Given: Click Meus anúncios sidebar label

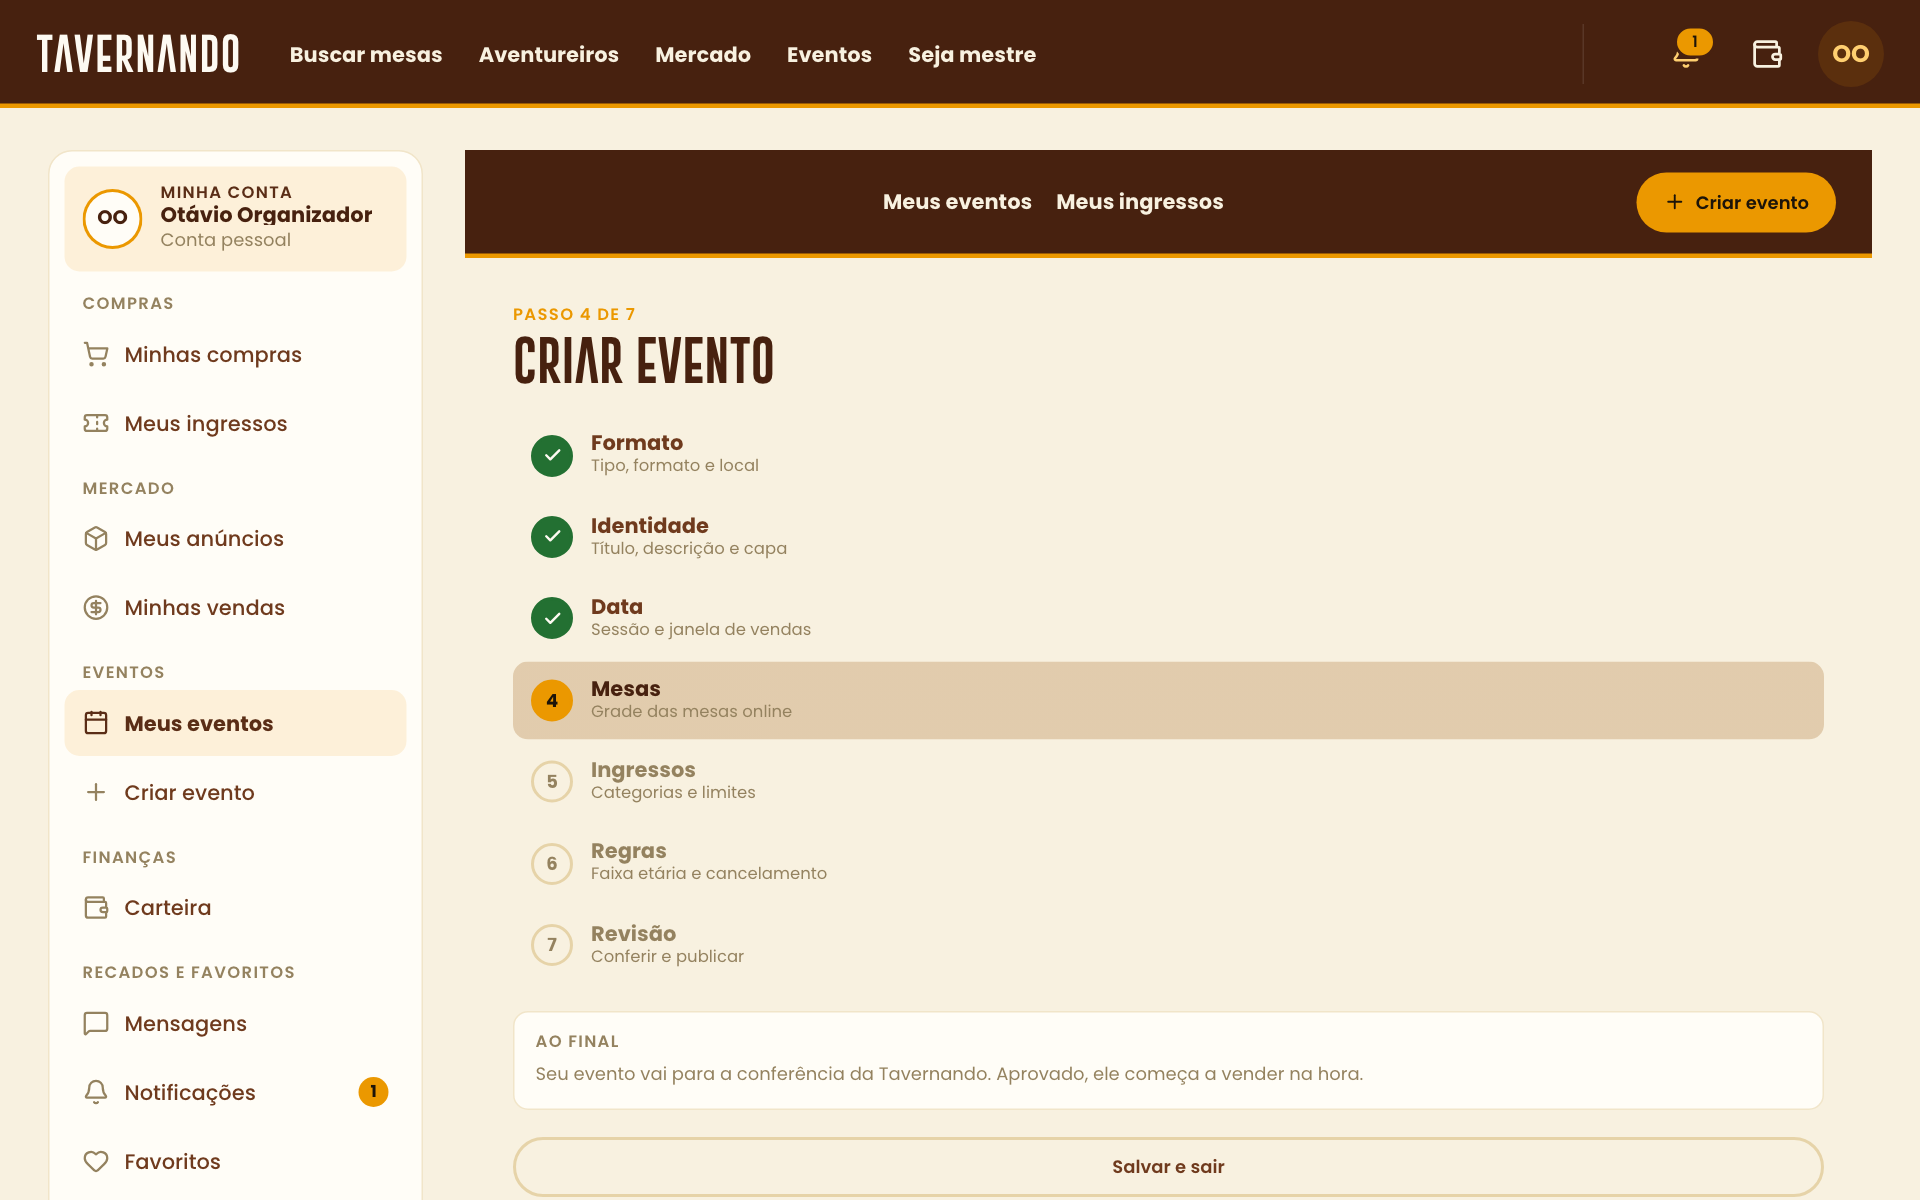Looking at the screenshot, I should 204,539.
